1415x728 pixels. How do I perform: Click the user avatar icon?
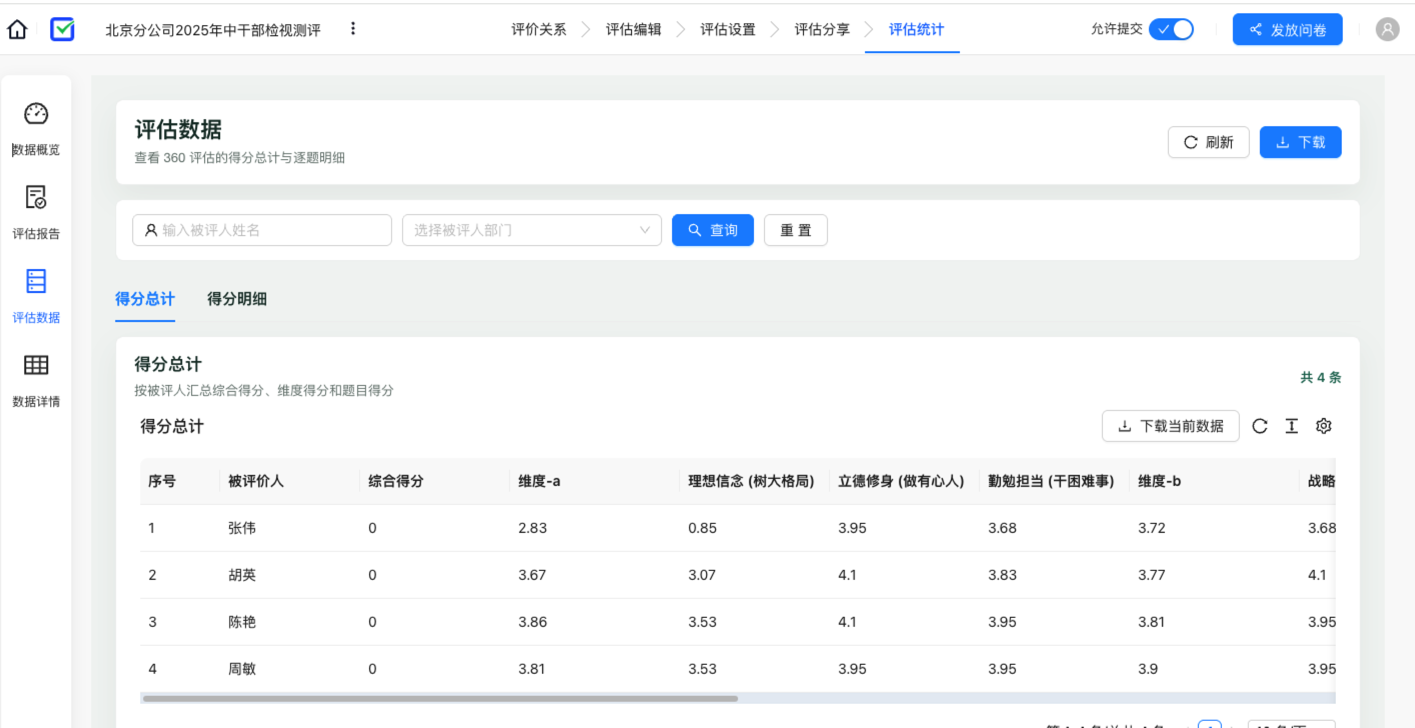click(x=1387, y=30)
